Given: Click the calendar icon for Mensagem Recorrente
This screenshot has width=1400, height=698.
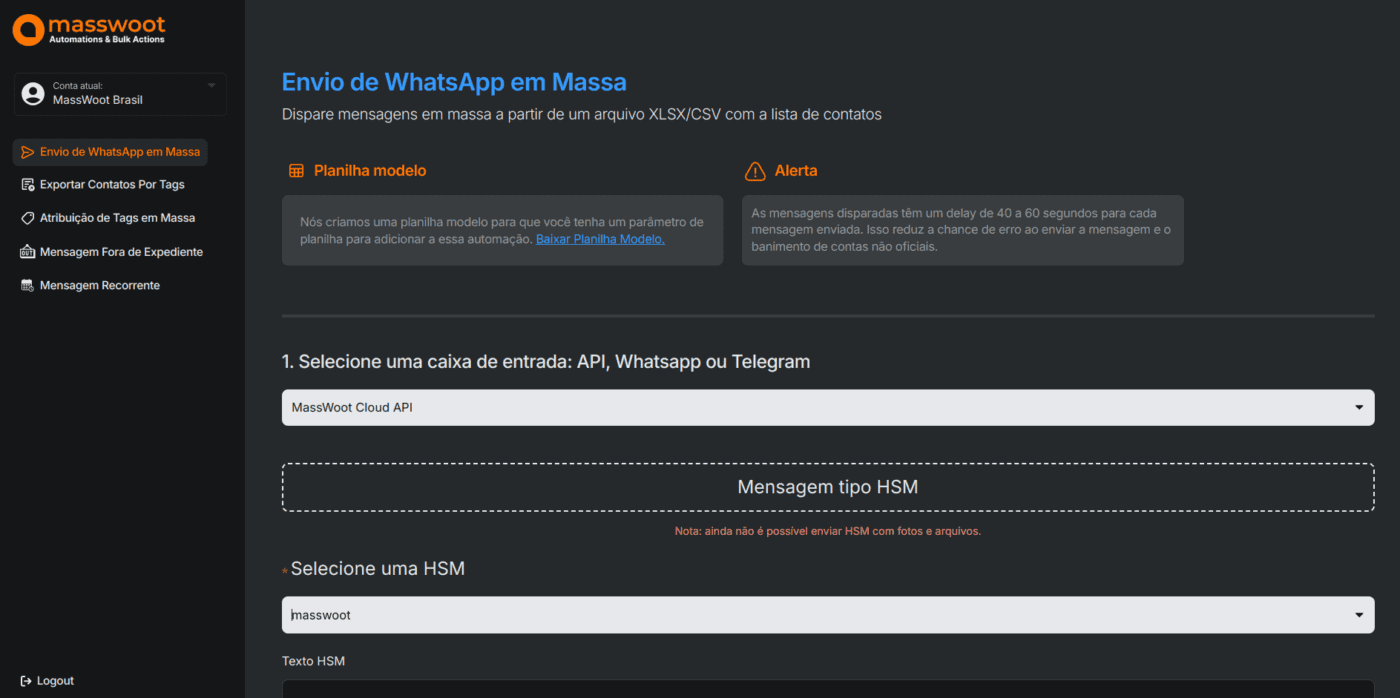Looking at the screenshot, I should [x=27, y=286].
